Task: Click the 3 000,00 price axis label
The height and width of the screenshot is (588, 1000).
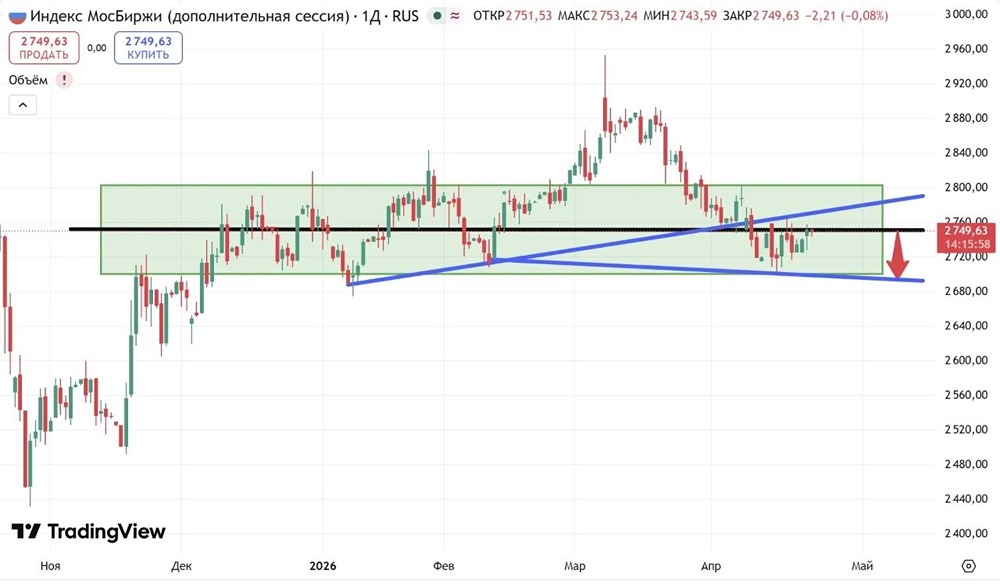Action: coord(966,14)
